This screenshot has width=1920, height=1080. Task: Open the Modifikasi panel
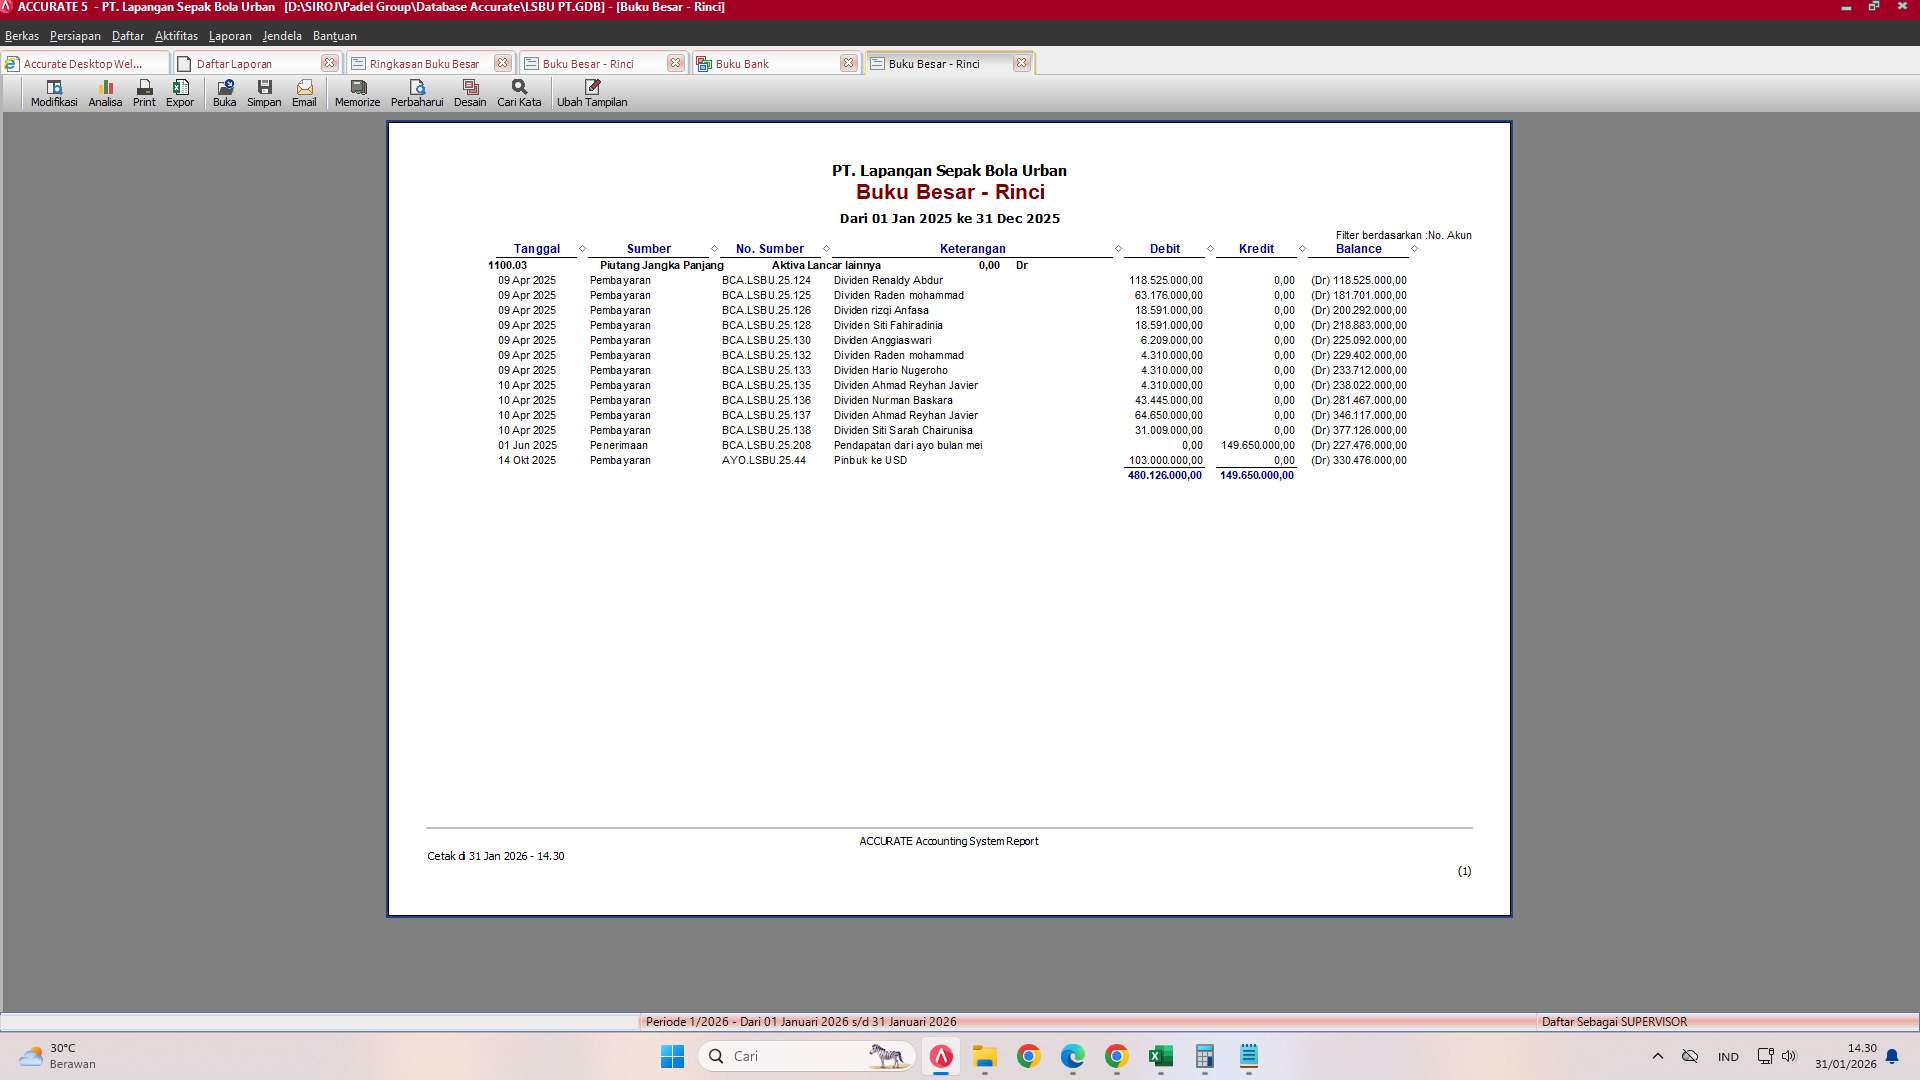click(x=53, y=93)
